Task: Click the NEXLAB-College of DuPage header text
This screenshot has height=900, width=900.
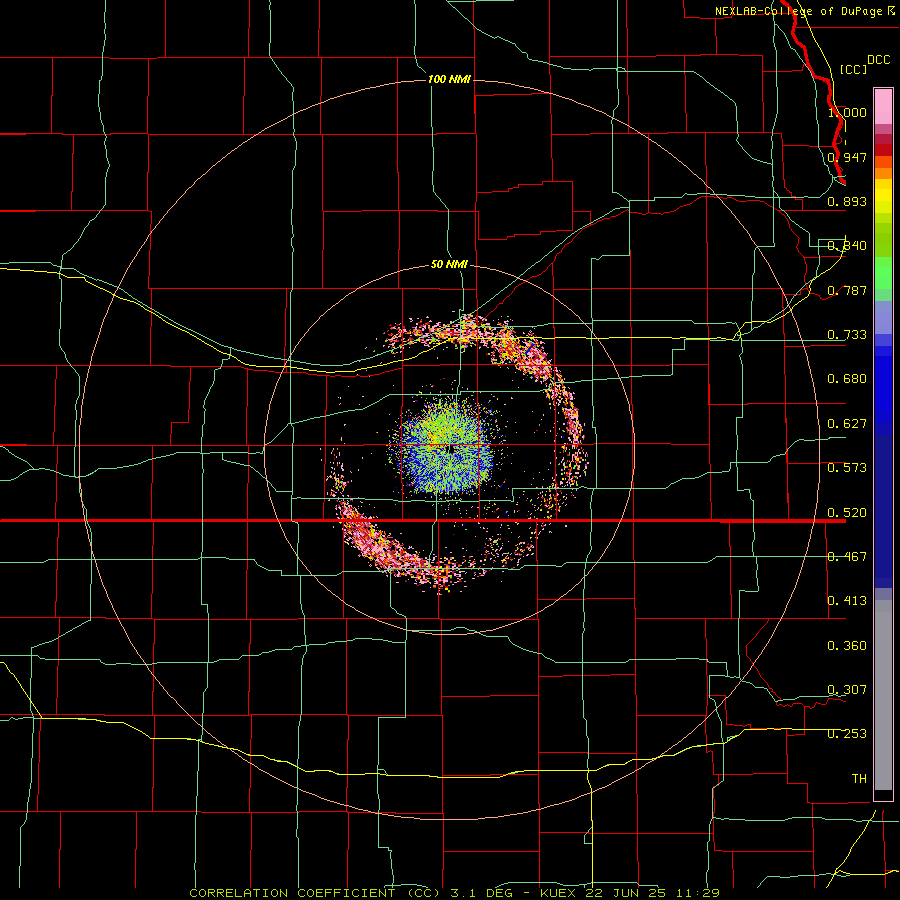Action: pos(798,11)
